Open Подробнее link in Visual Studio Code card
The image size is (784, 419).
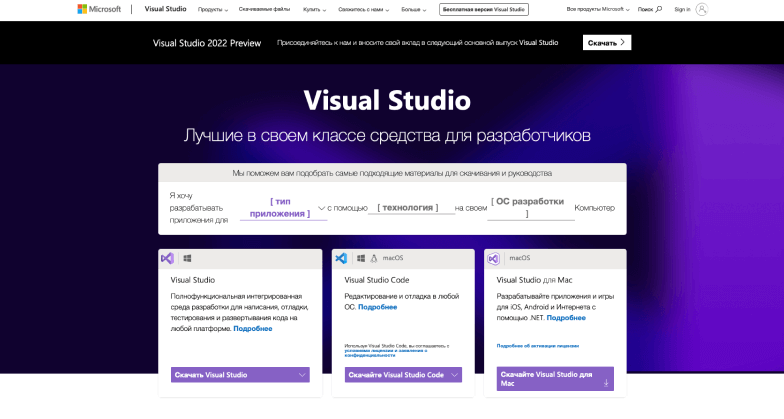pos(378,307)
